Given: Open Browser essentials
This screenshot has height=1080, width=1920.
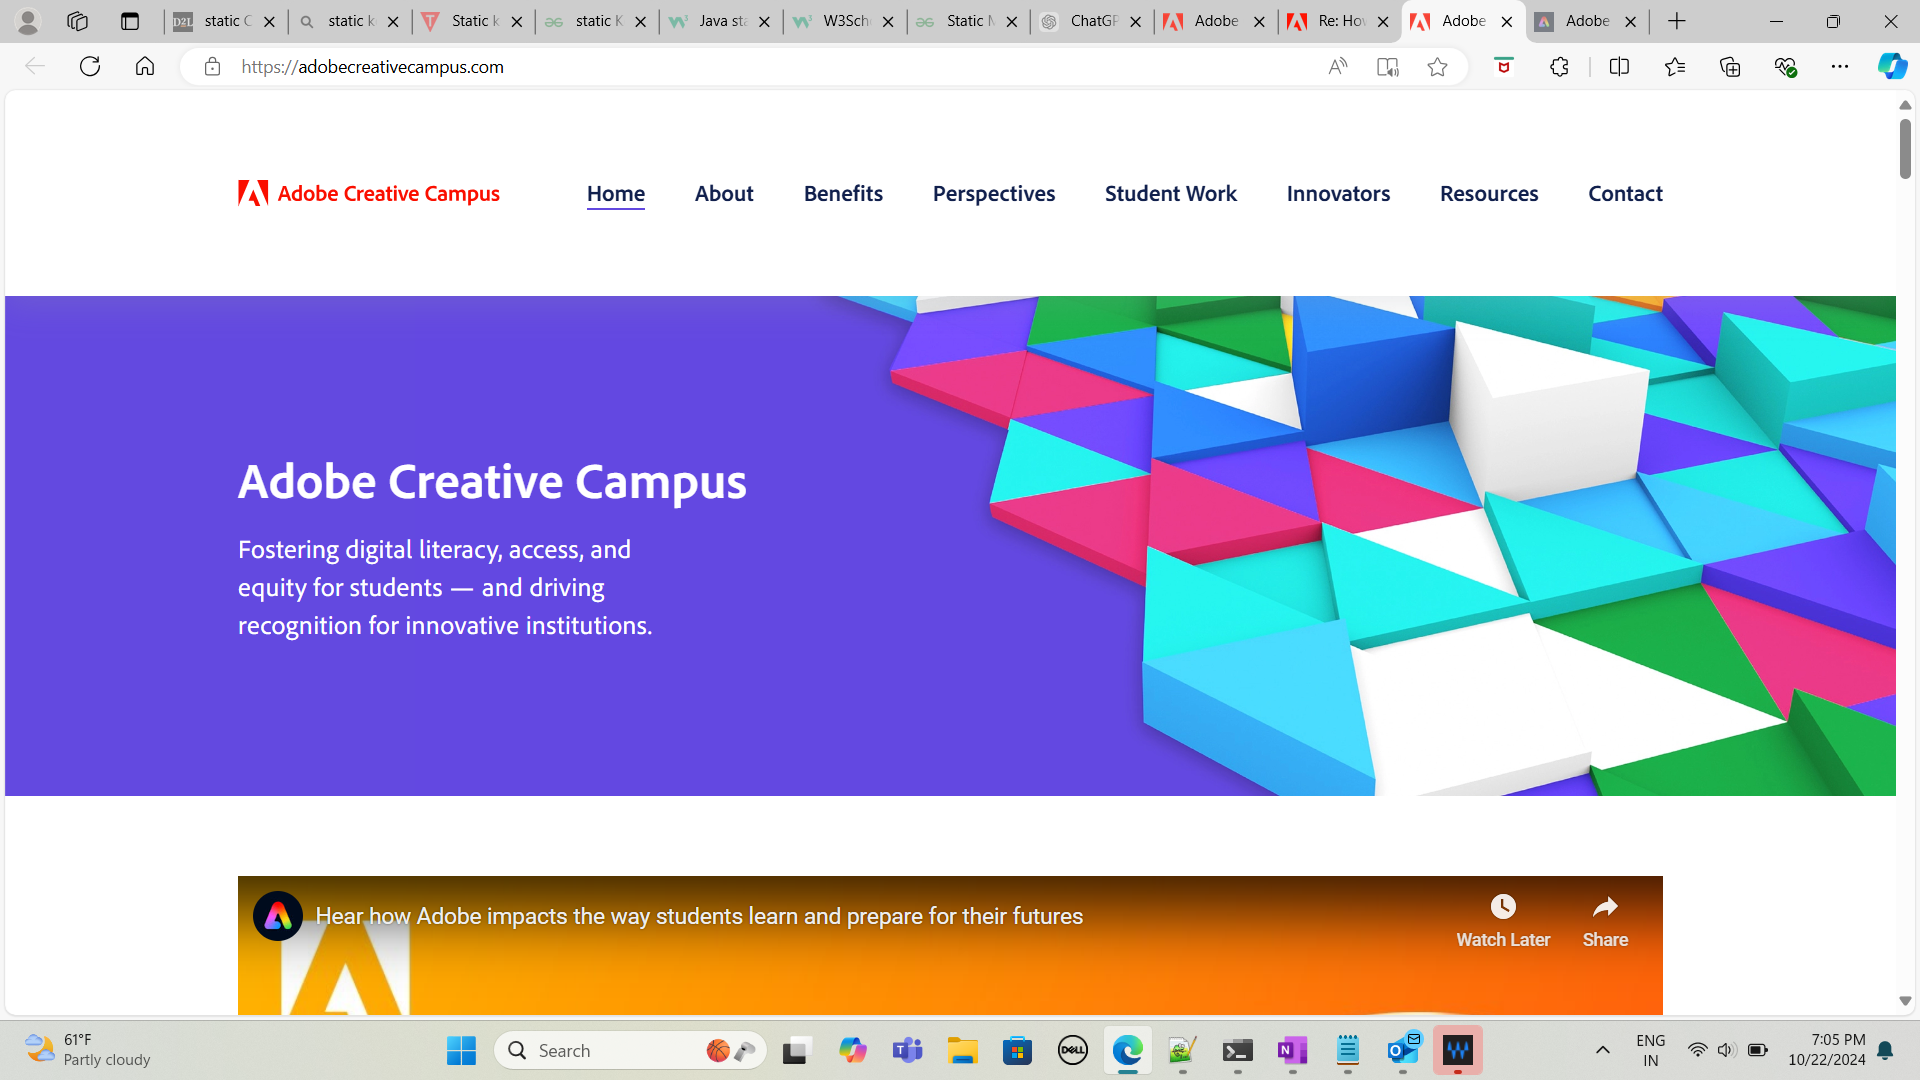Looking at the screenshot, I should pyautogui.click(x=1784, y=67).
